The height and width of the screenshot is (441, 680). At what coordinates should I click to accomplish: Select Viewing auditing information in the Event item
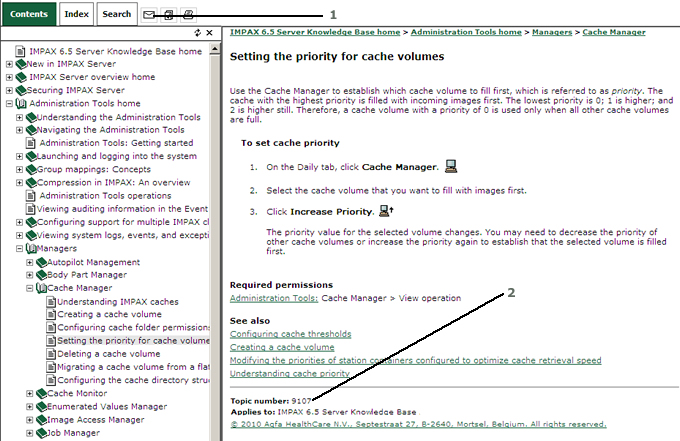click(122, 209)
